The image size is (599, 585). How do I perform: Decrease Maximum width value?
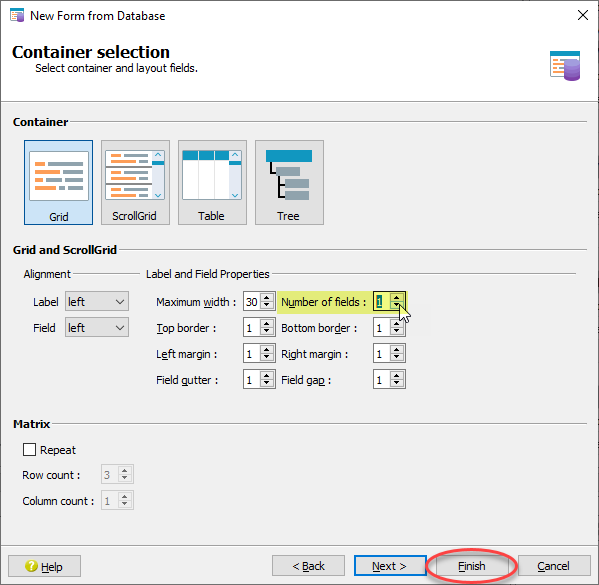click(x=267, y=306)
